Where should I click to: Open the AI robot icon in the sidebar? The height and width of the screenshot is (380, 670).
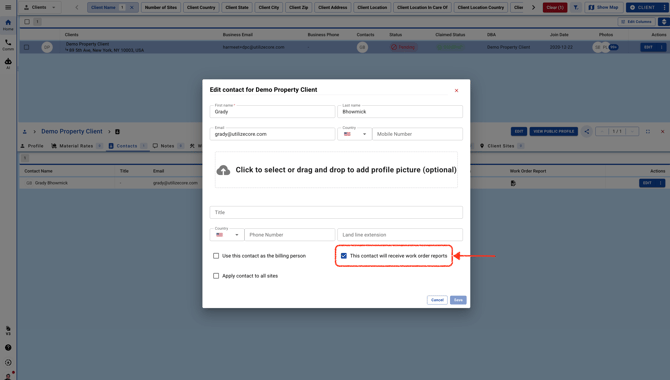click(x=8, y=63)
